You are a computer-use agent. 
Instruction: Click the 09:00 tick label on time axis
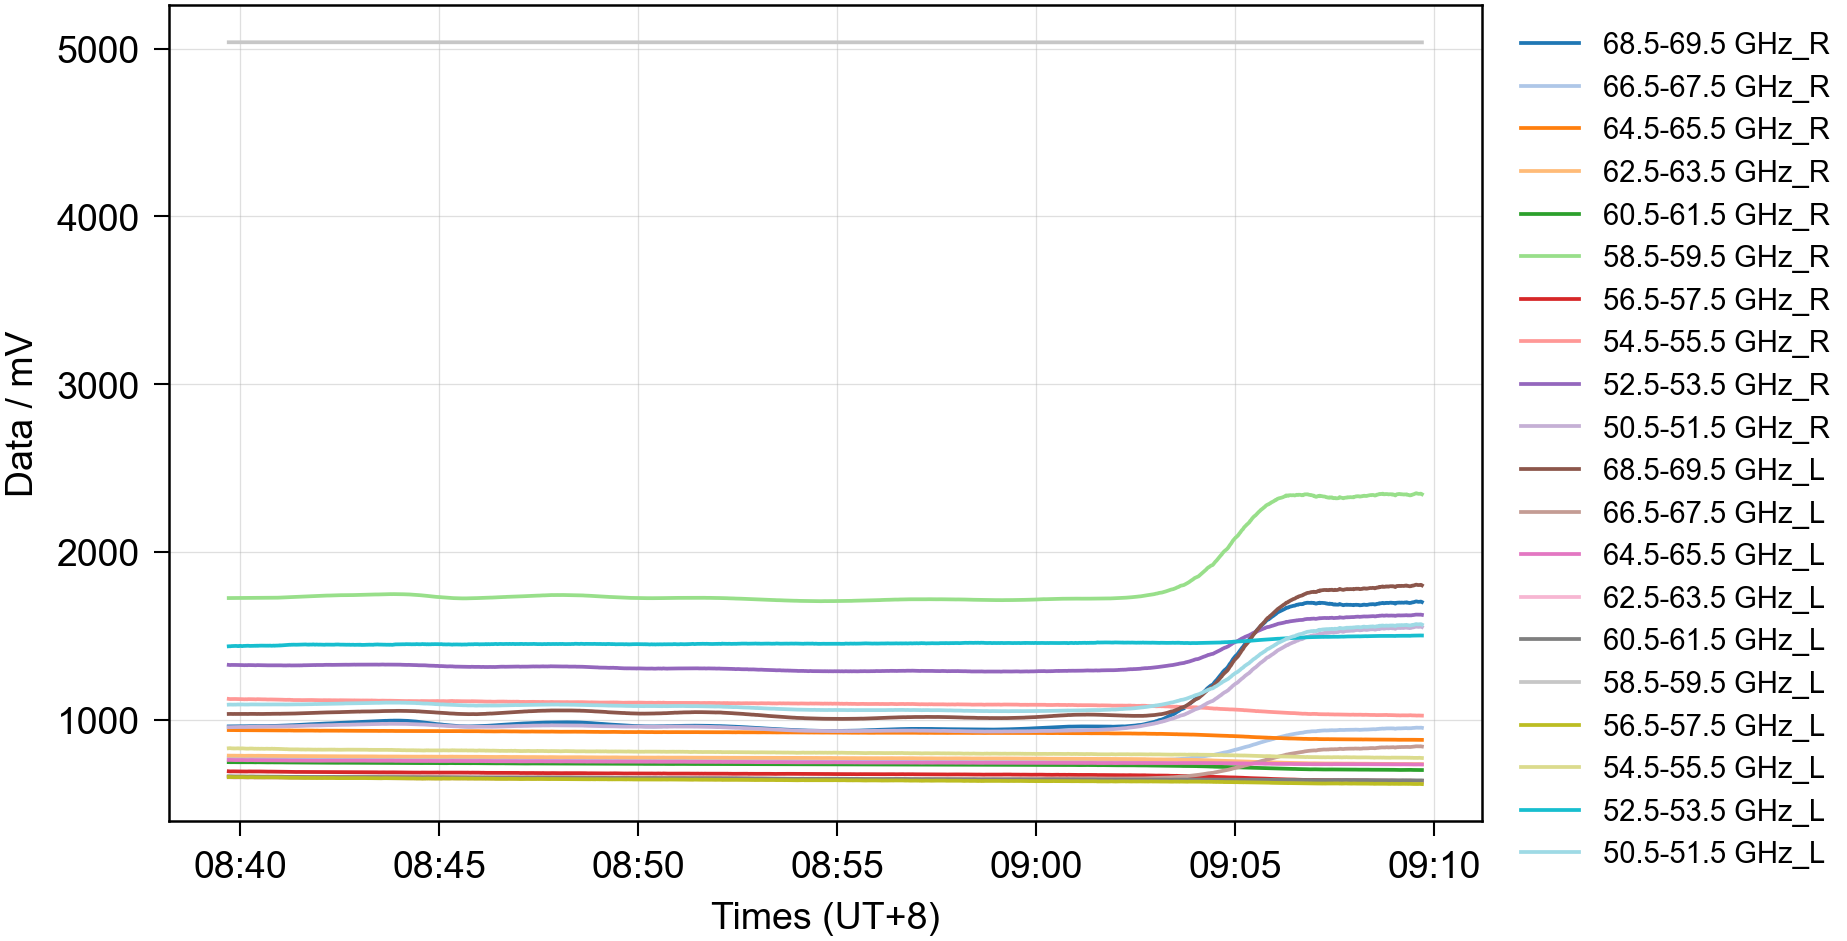[x=1035, y=865]
